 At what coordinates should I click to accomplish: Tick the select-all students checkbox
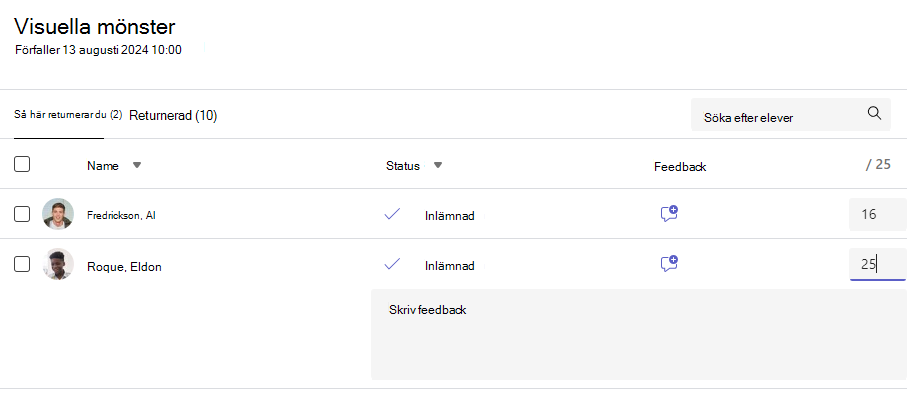click(x=22, y=164)
